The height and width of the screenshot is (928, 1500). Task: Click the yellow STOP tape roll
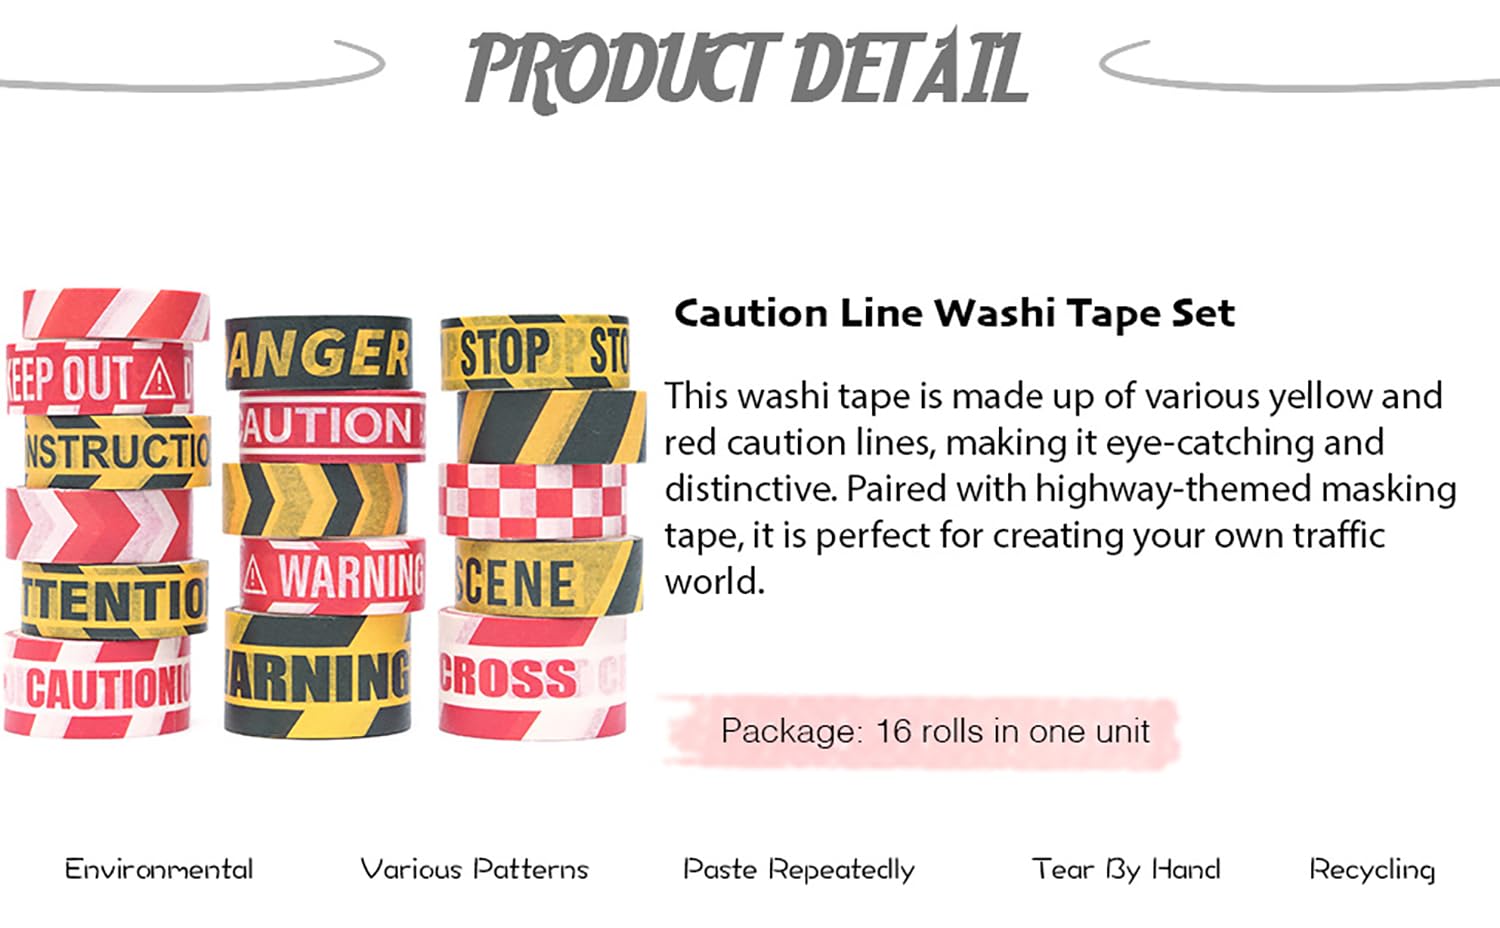pos(536,352)
